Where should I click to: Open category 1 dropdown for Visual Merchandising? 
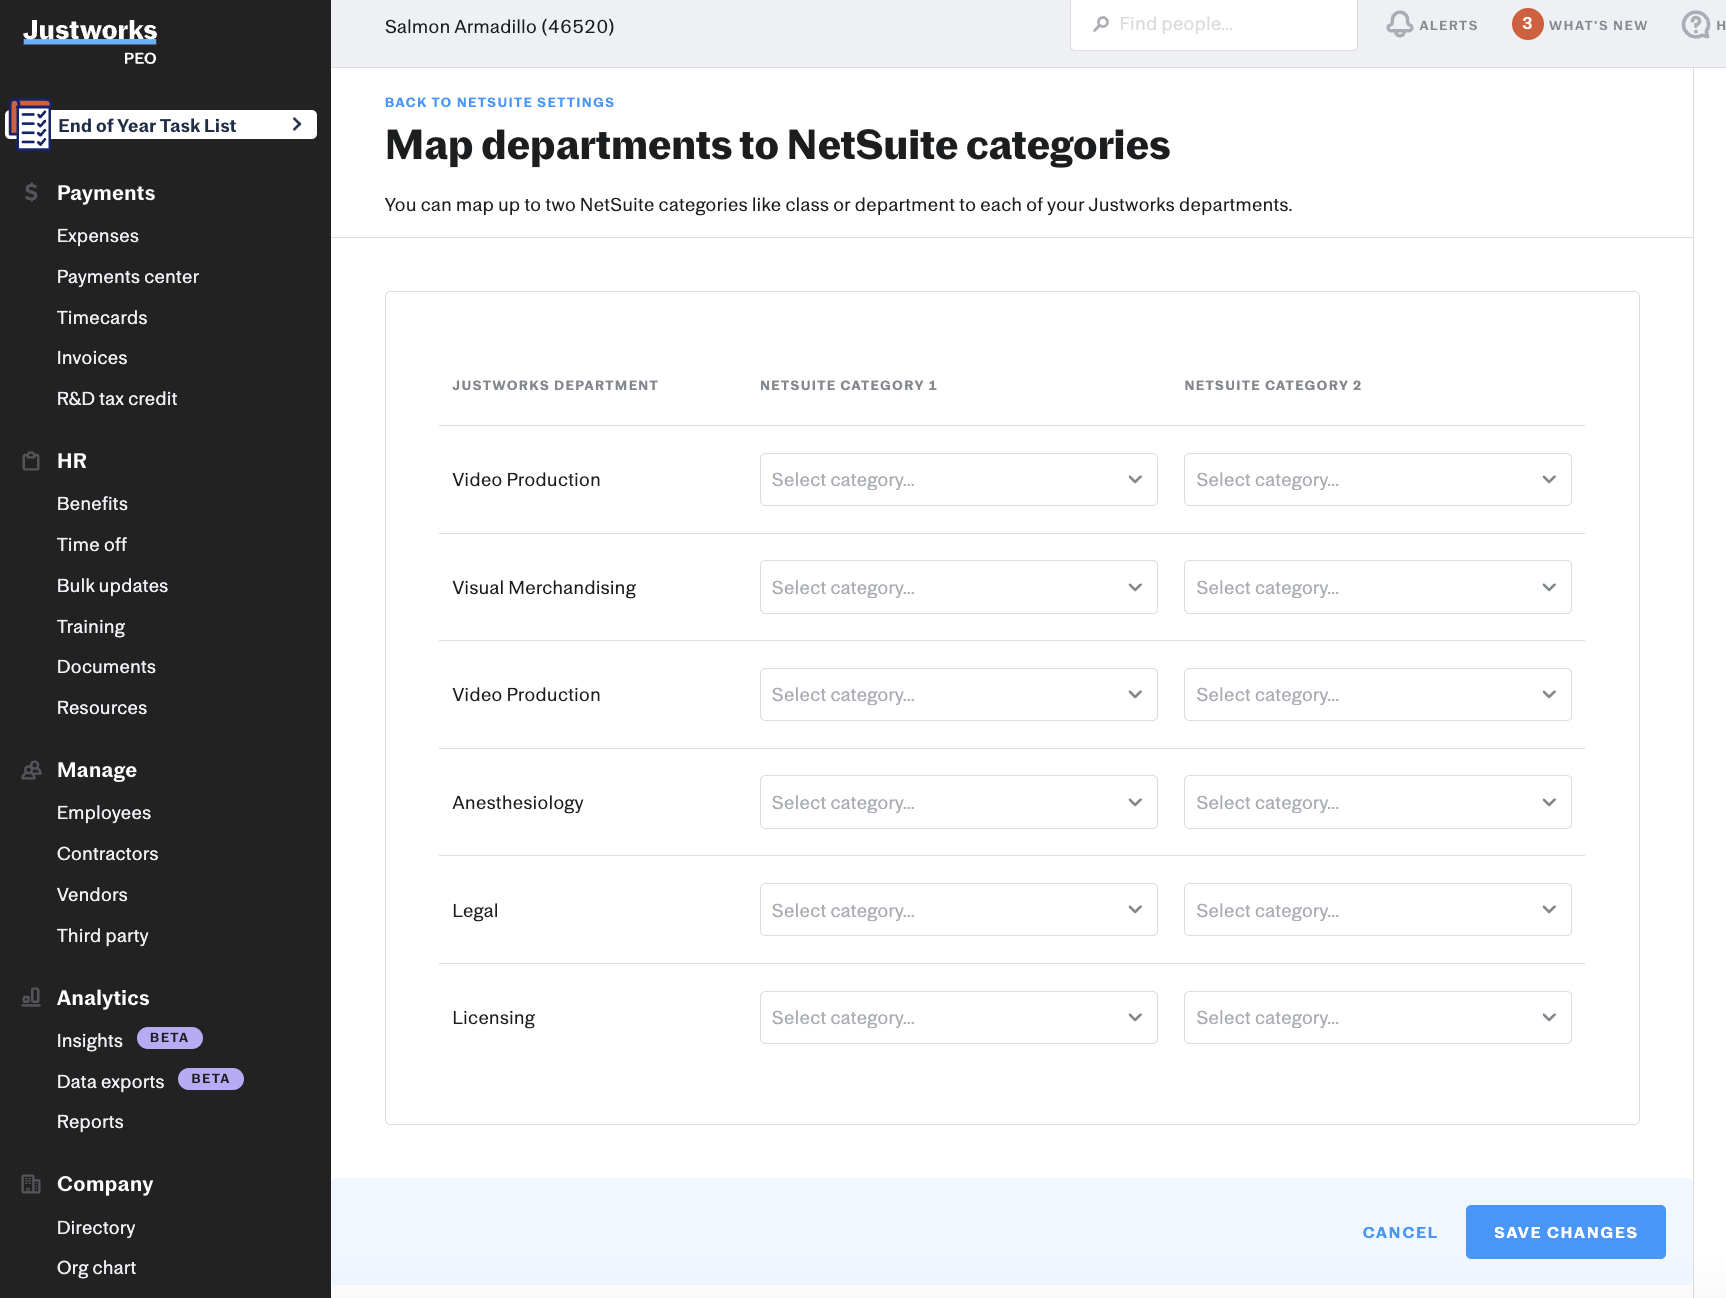click(x=958, y=587)
